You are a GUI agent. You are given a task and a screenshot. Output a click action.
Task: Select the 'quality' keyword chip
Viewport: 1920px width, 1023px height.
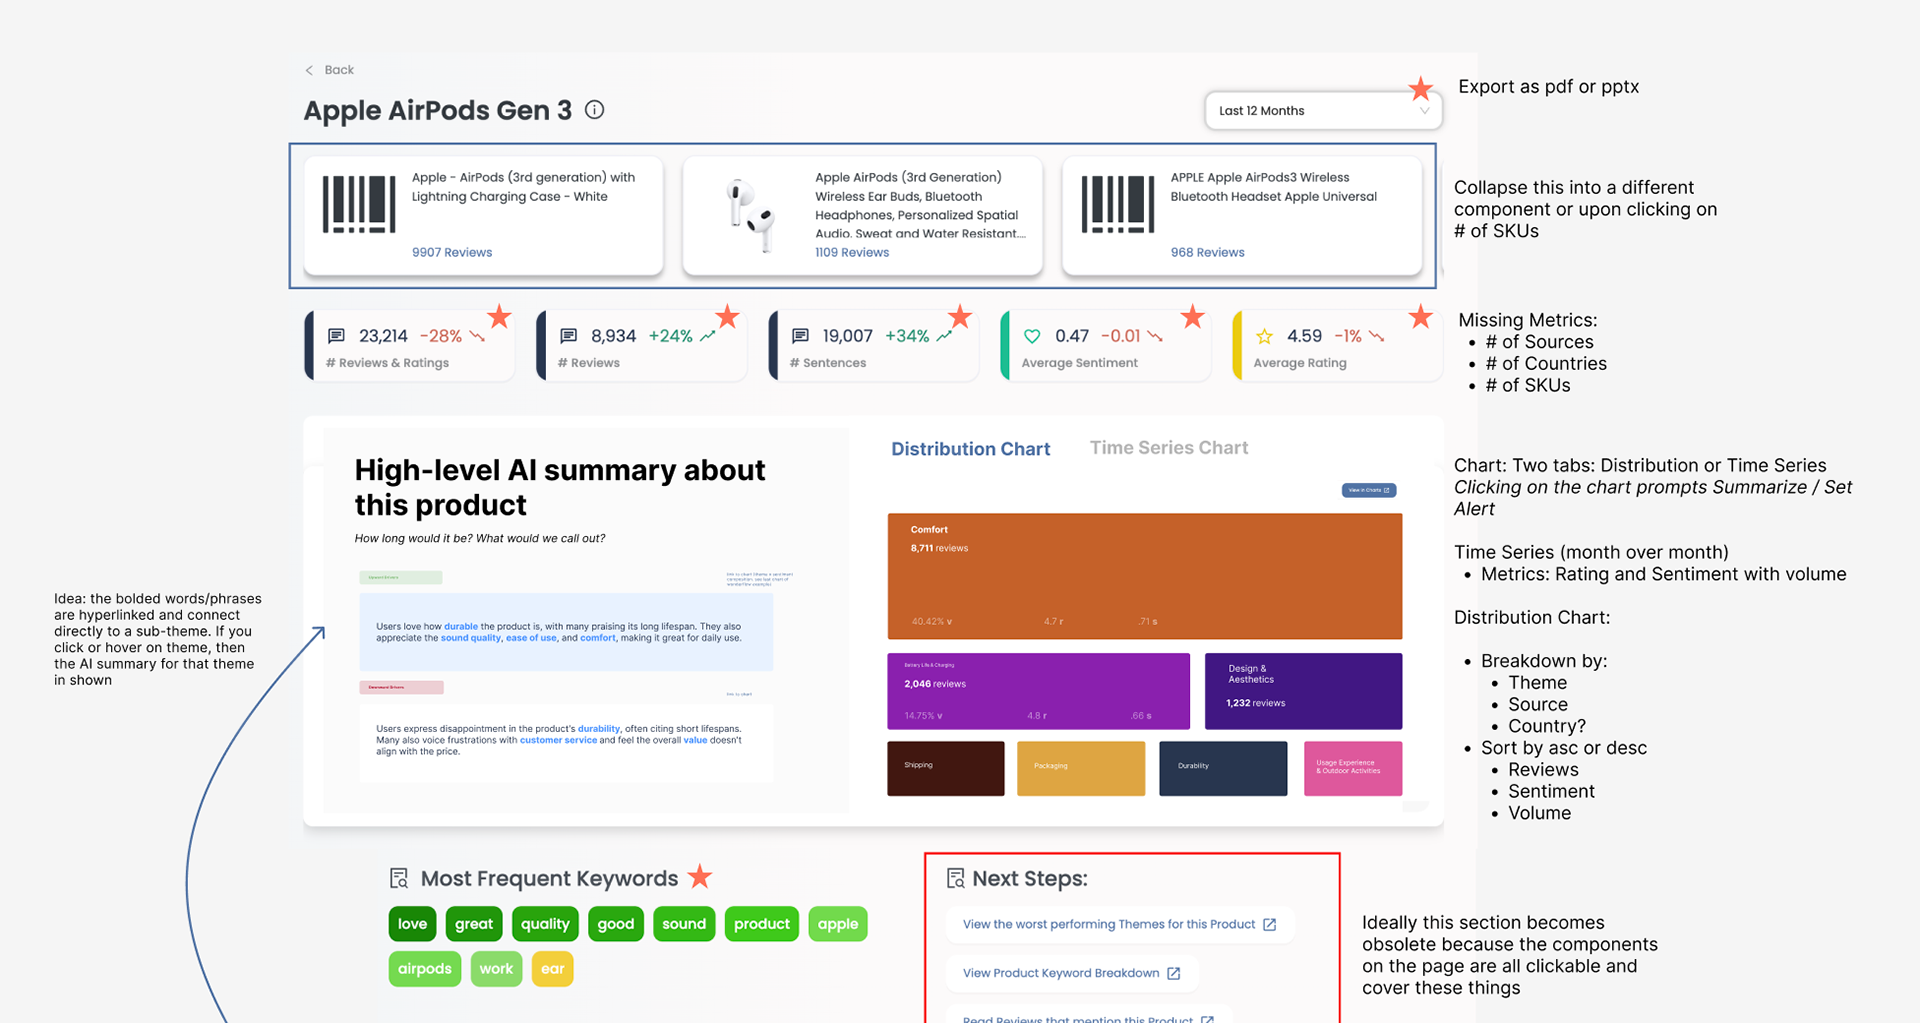(x=545, y=924)
